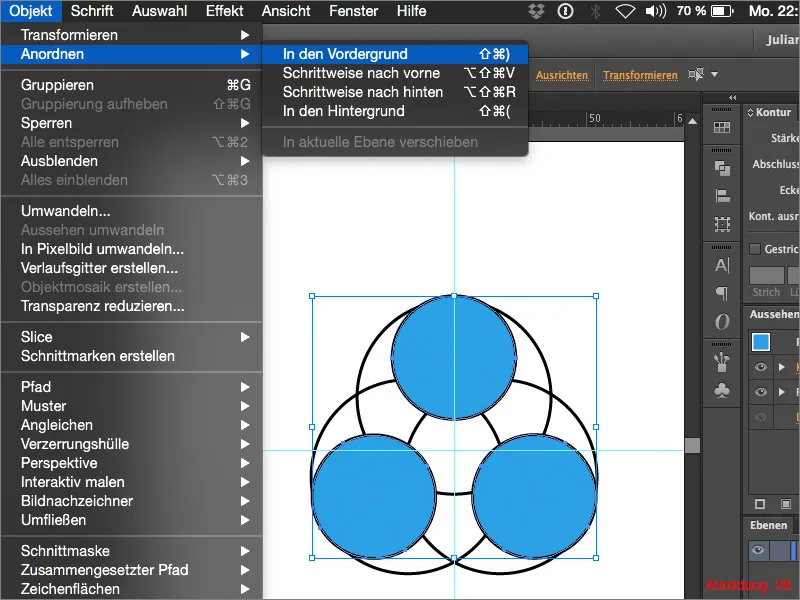Click the blue layer color indicator
The height and width of the screenshot is (600, 800).
click(x=793, y=551)
